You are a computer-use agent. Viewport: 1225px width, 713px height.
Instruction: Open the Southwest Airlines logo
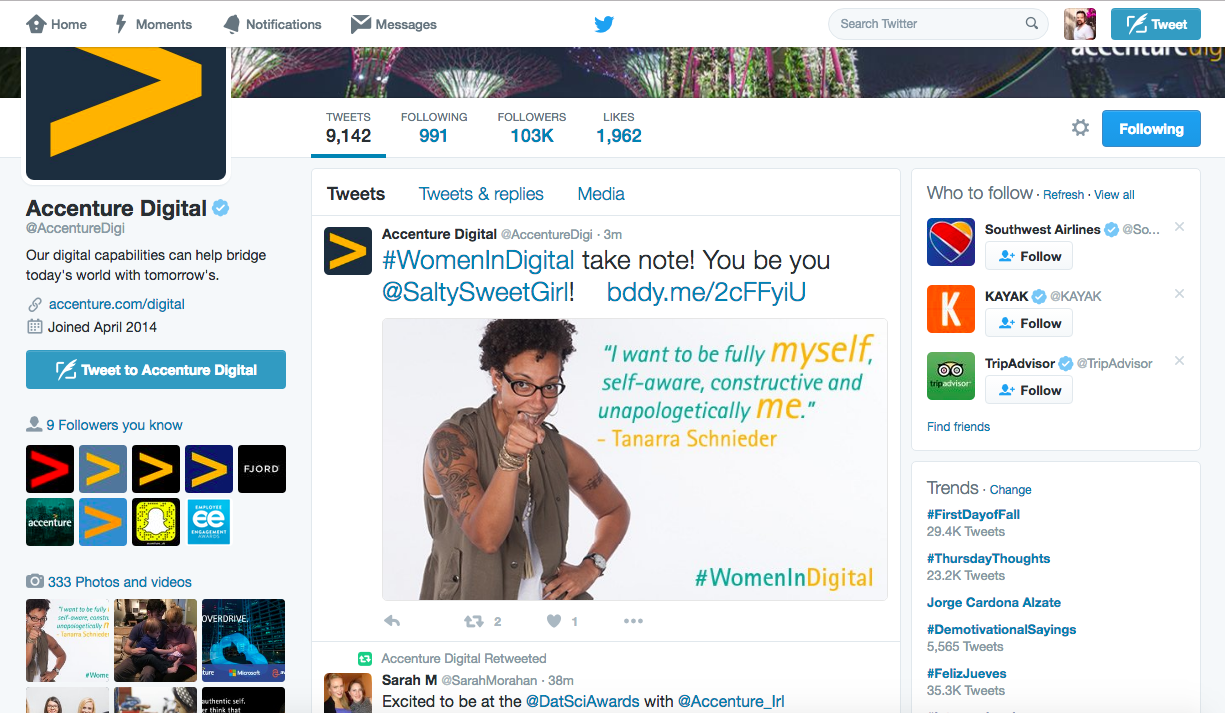(x=951, y=242)
